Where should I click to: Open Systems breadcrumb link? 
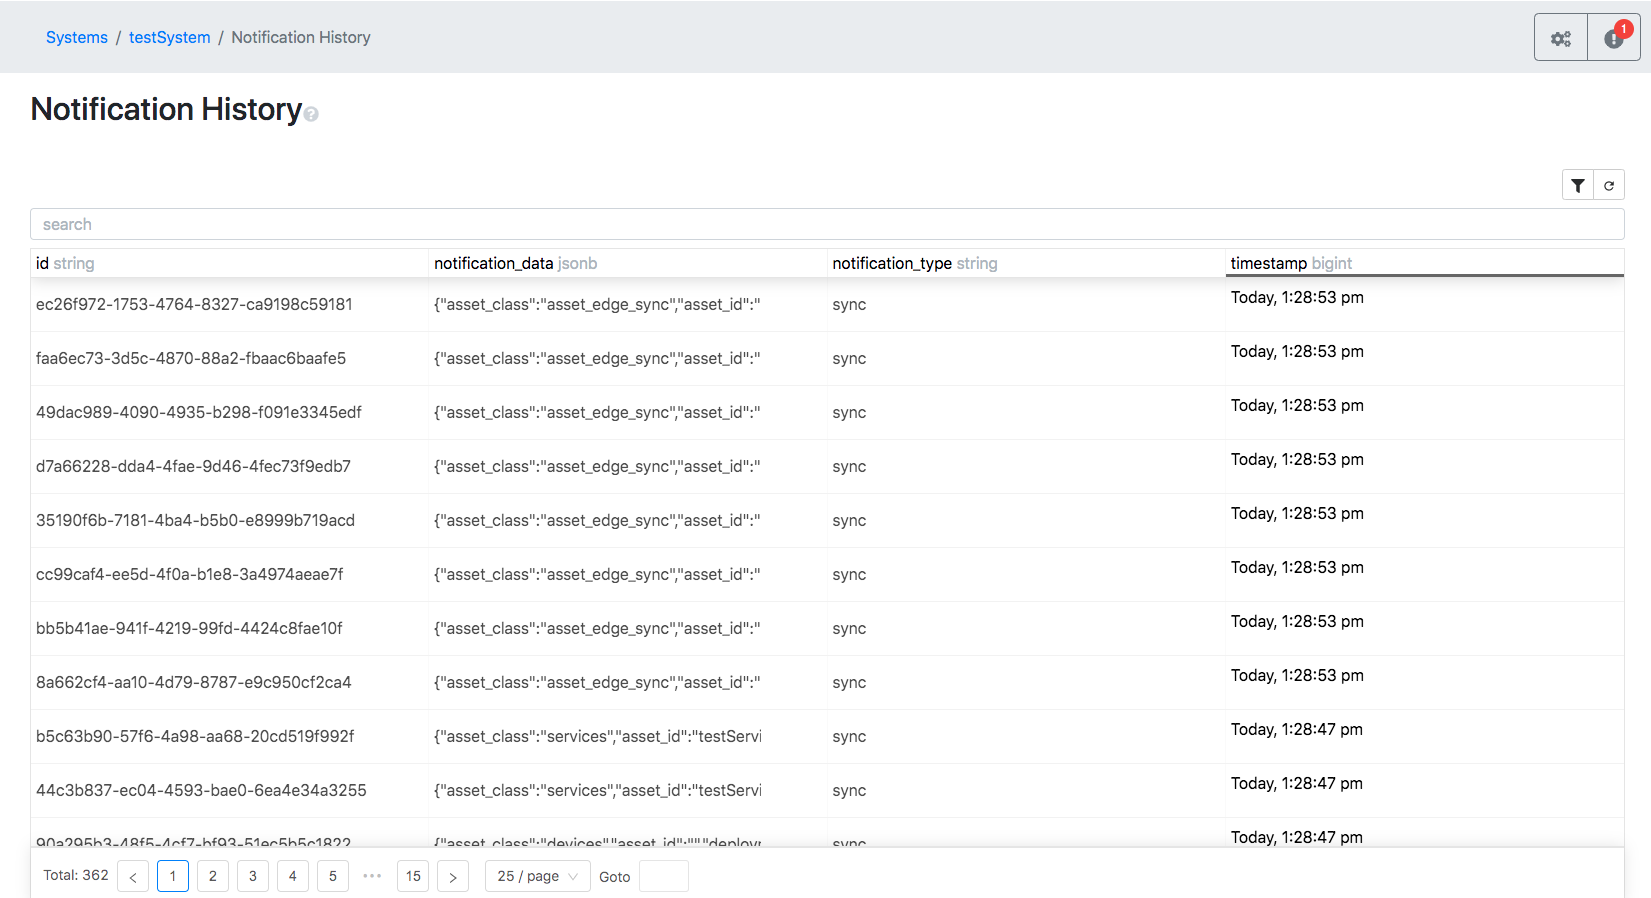(x=77, y=37)
